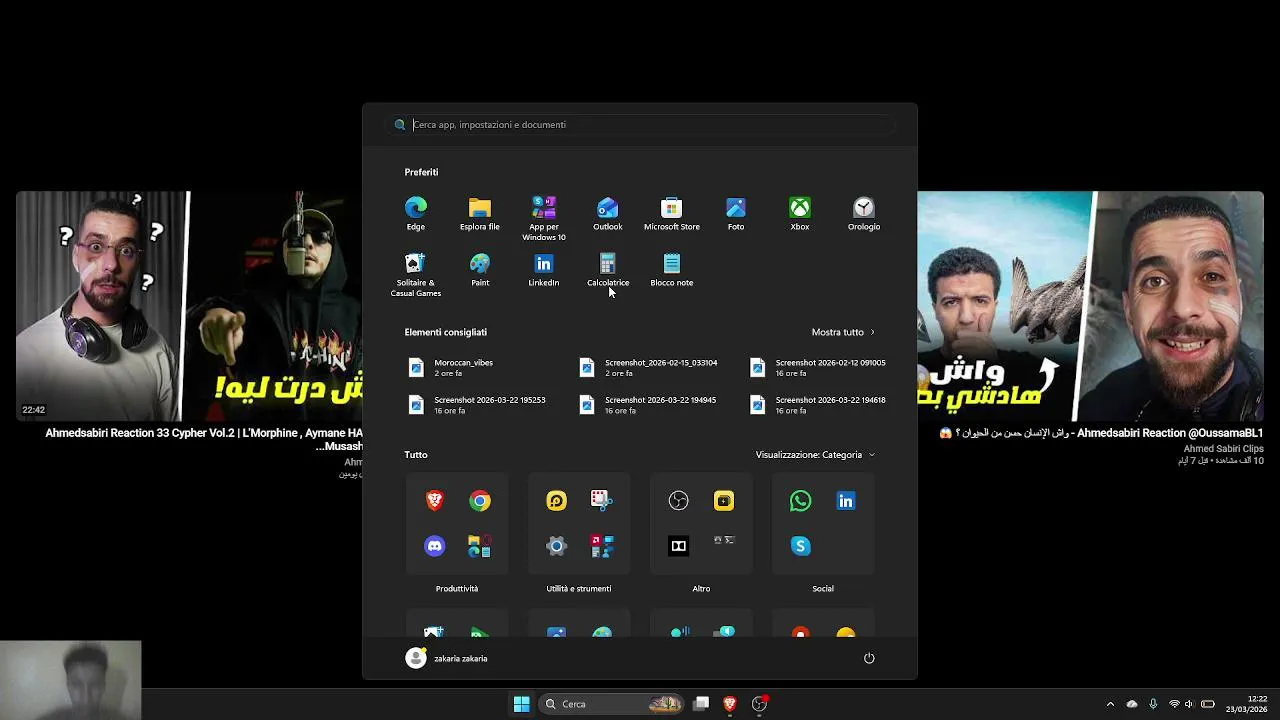Switch to Brave on taskbar
Image resolution: width=1280 pixels, height=720 pixels.
pyautogui.click(x=730, y=704)
